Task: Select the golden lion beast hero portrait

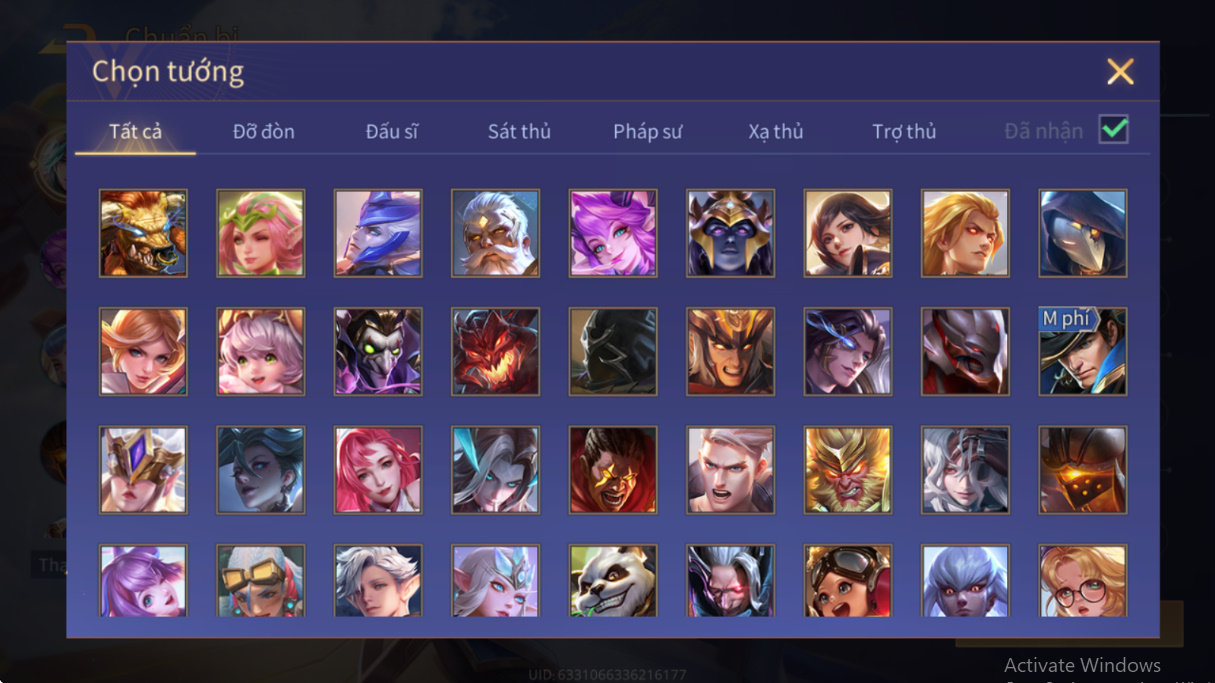Action: click(x=143, y=233)
